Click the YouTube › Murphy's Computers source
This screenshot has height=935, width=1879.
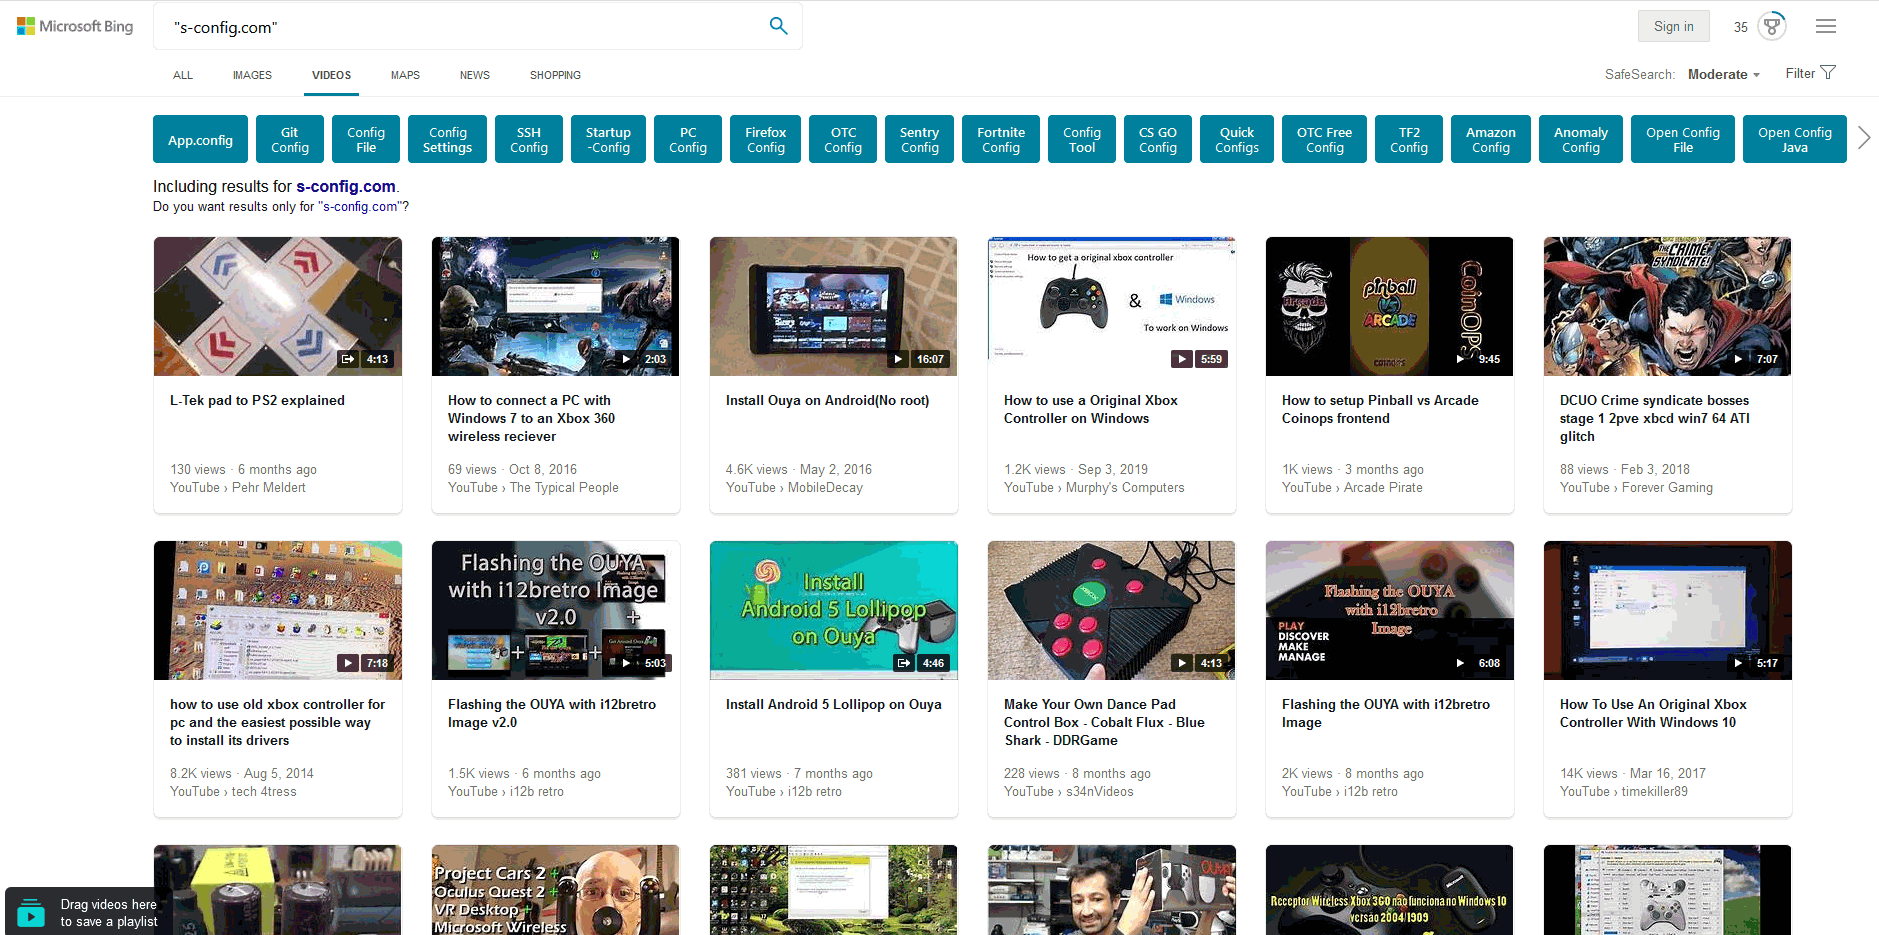click(x=1094, y=488)
